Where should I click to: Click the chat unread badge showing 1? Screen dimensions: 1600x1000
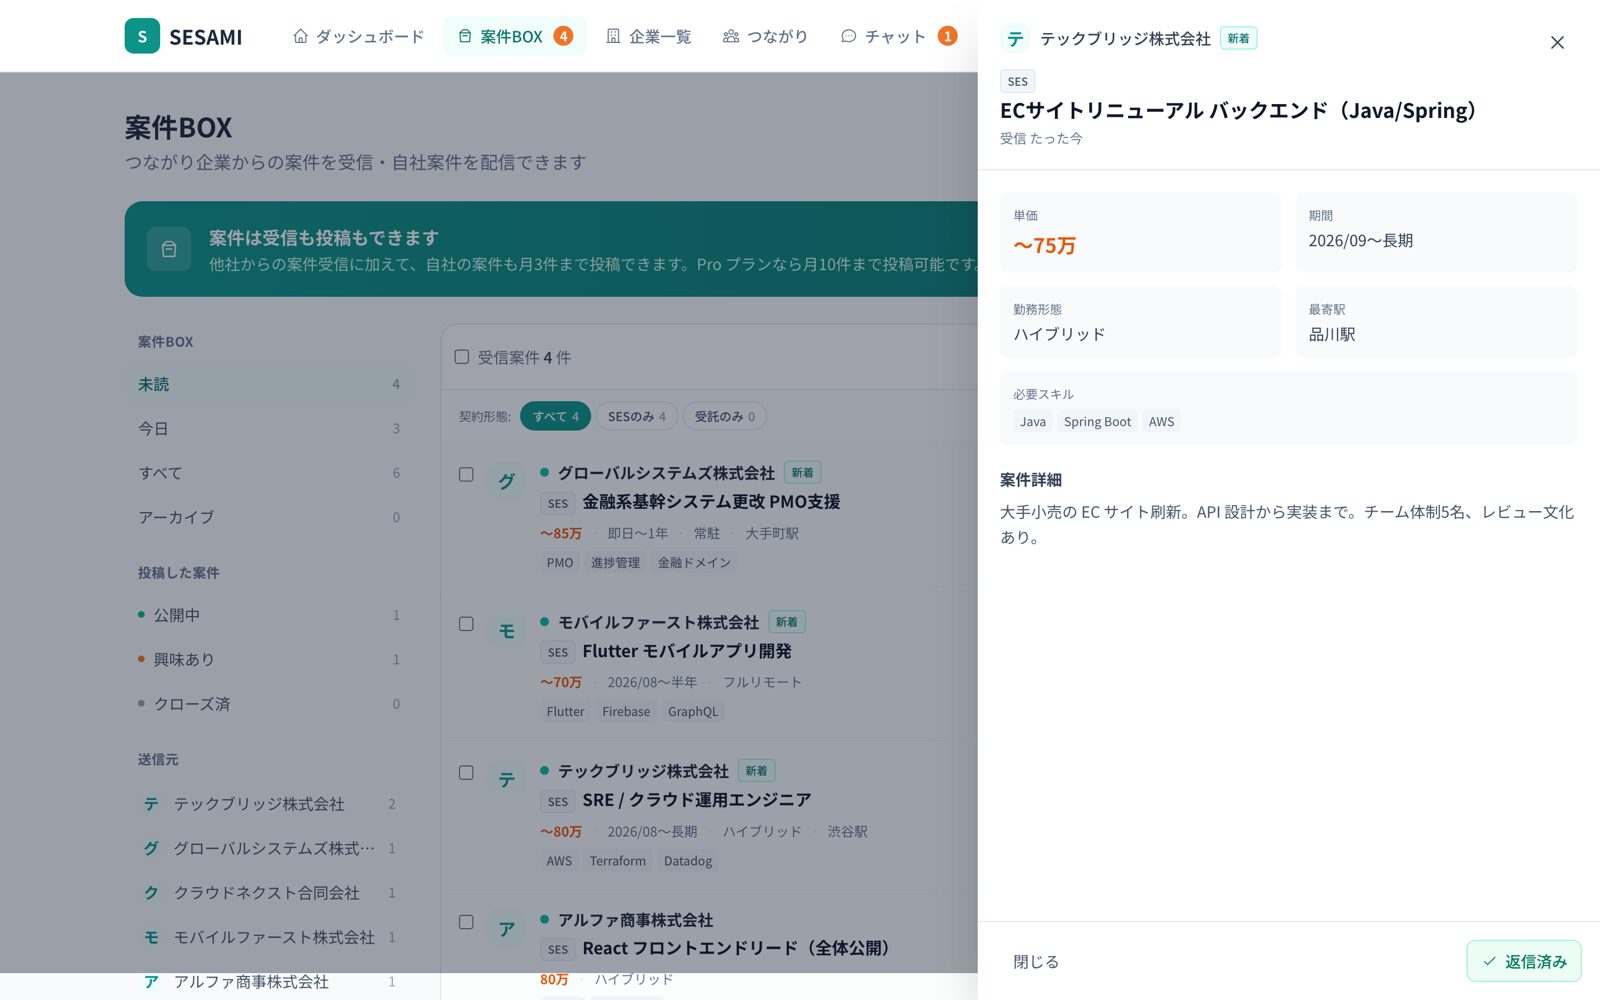947,36
